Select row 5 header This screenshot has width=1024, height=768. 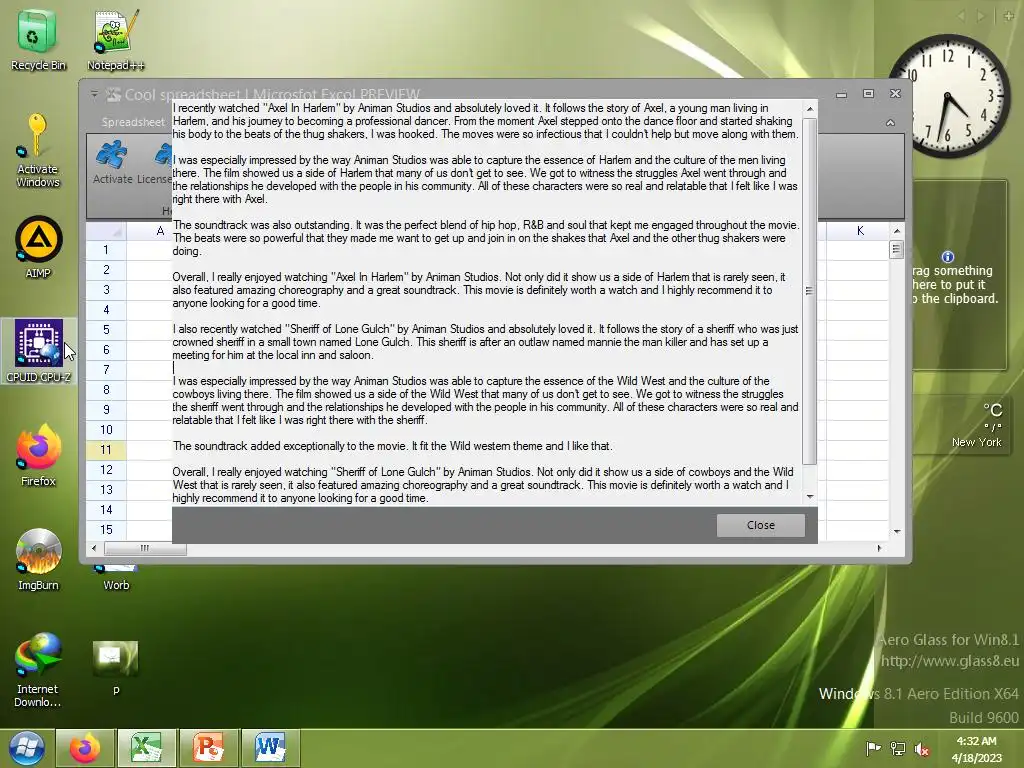[106, 330]
